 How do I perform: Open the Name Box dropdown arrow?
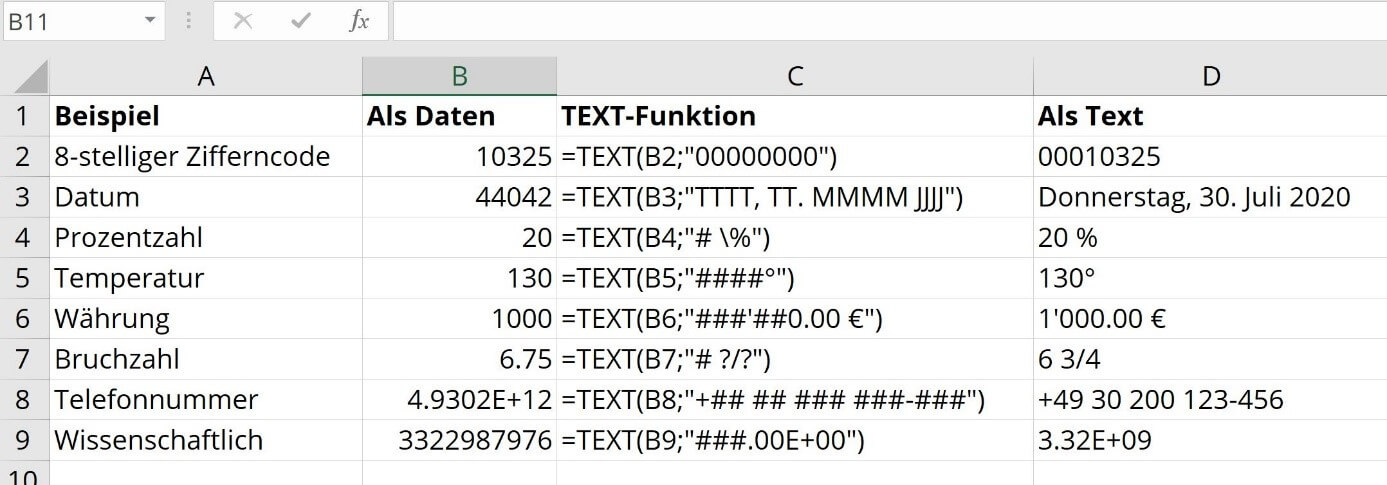click(150, 21)
